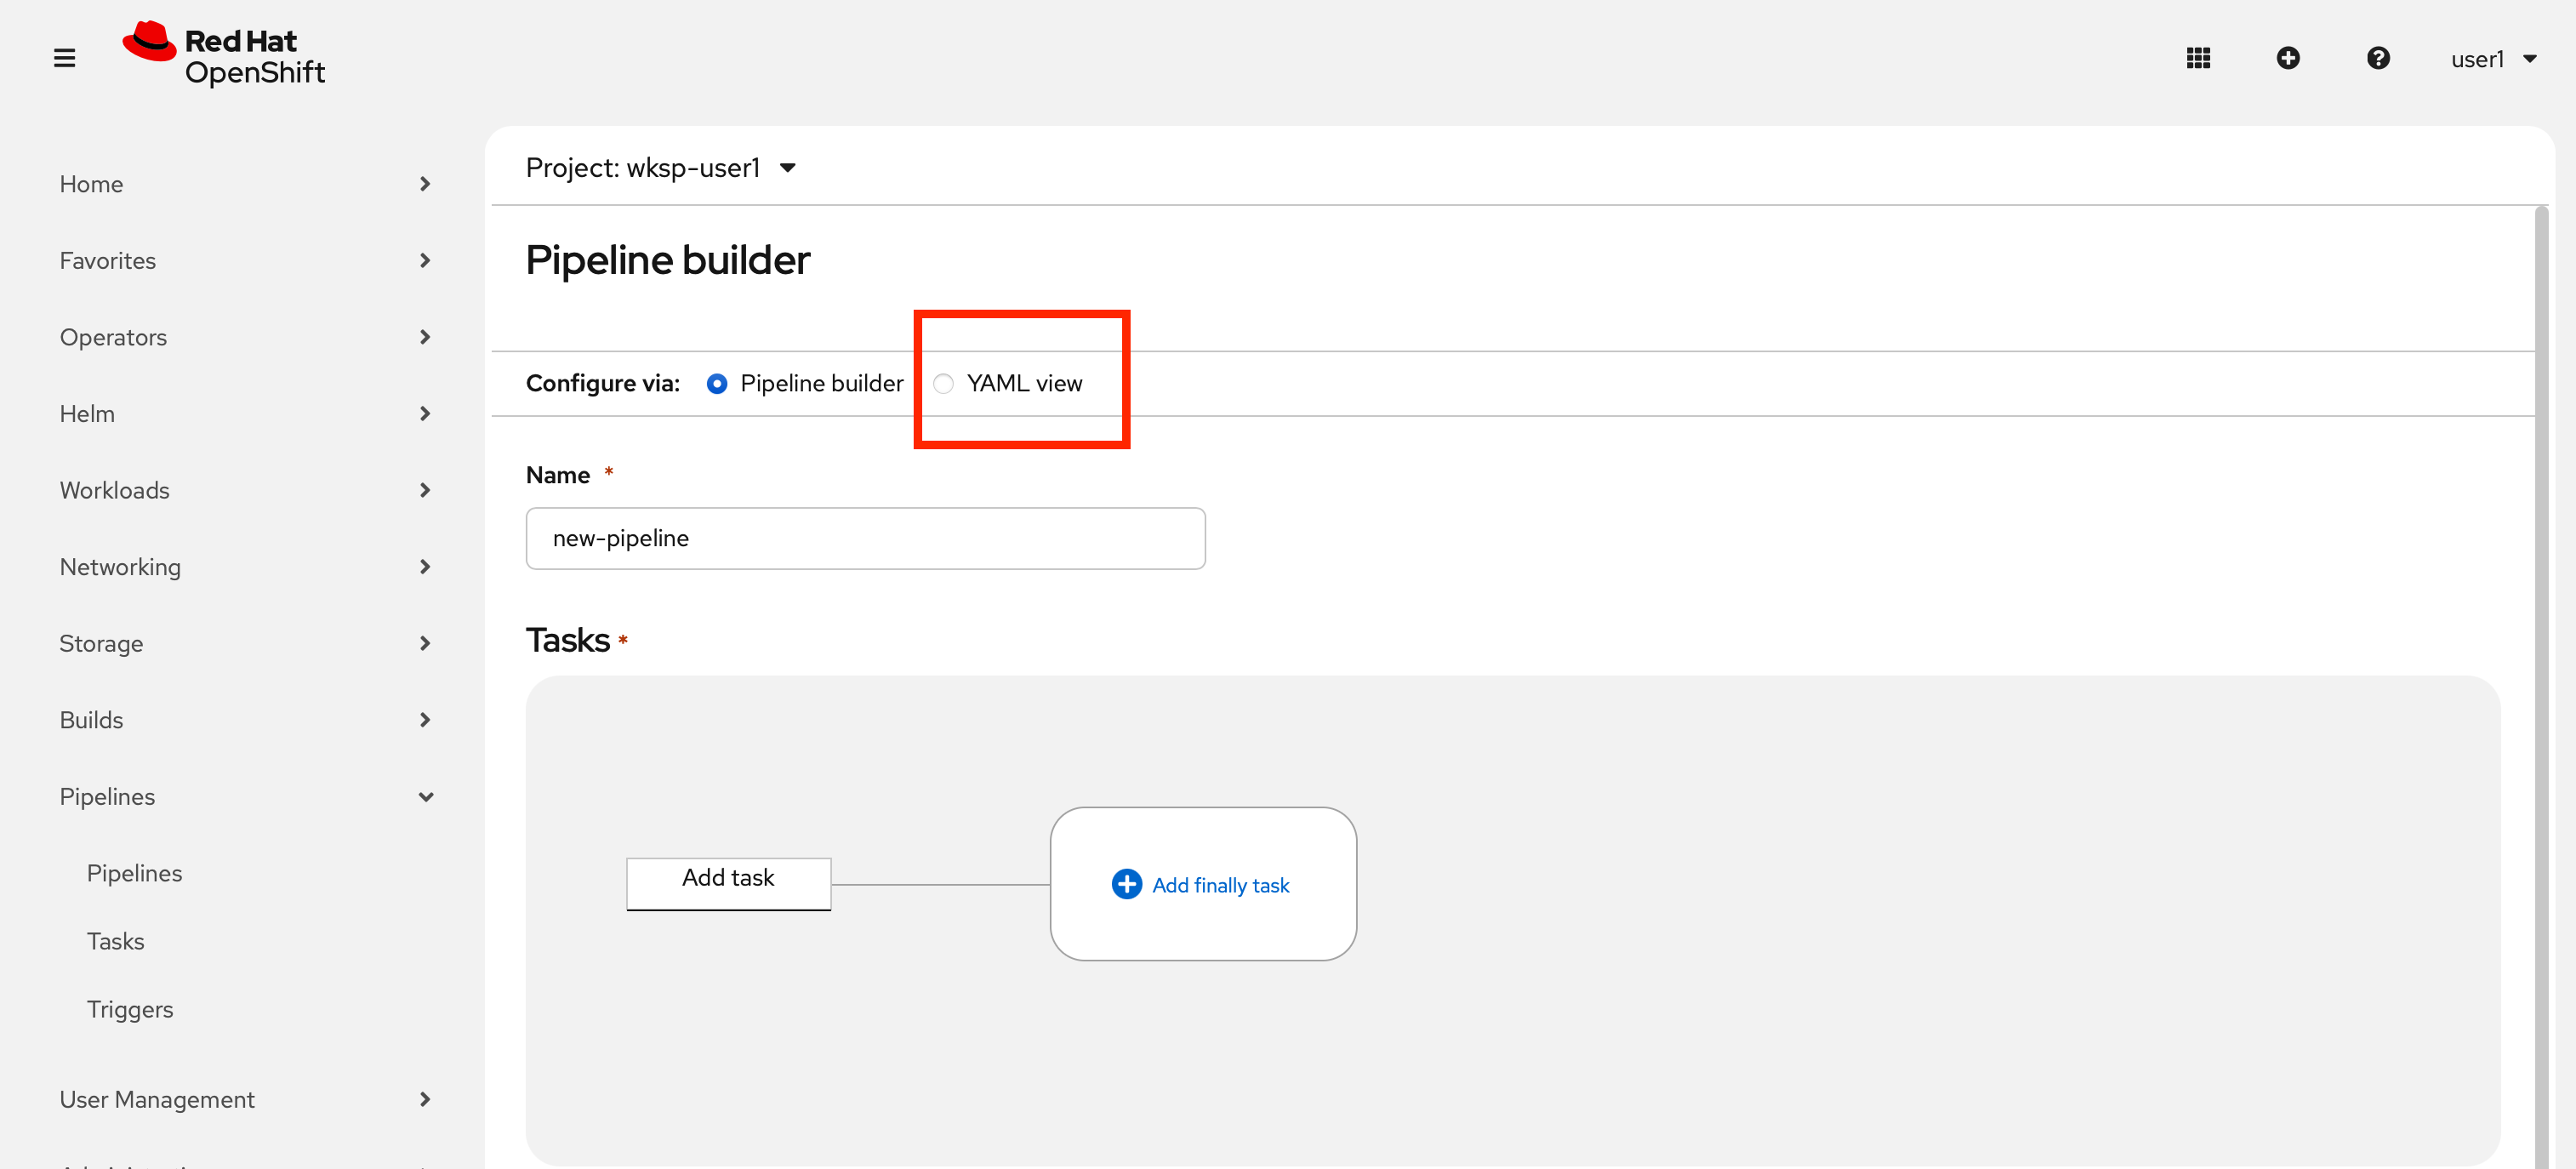Viewport: 2576px width, 1169px height.
Task: Open the Project wksp-user1 dropdown
Action: point(661,168)
